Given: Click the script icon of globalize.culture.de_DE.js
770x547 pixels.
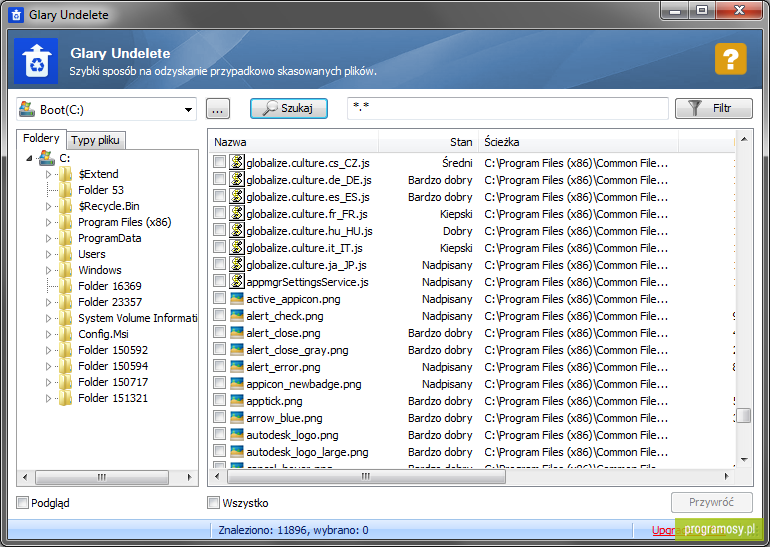Looking at the screenshot, I should point(237,179).
